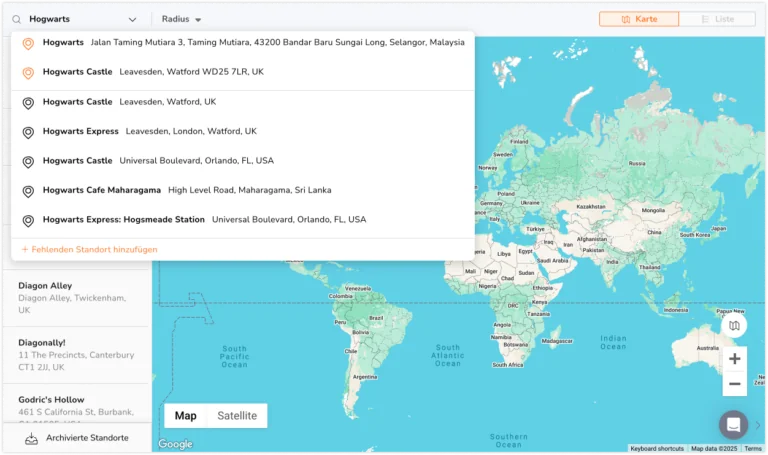Screen dimensions: 768x455
Task: Open the Godric's Hollow location entry
Action: point(76,404)
